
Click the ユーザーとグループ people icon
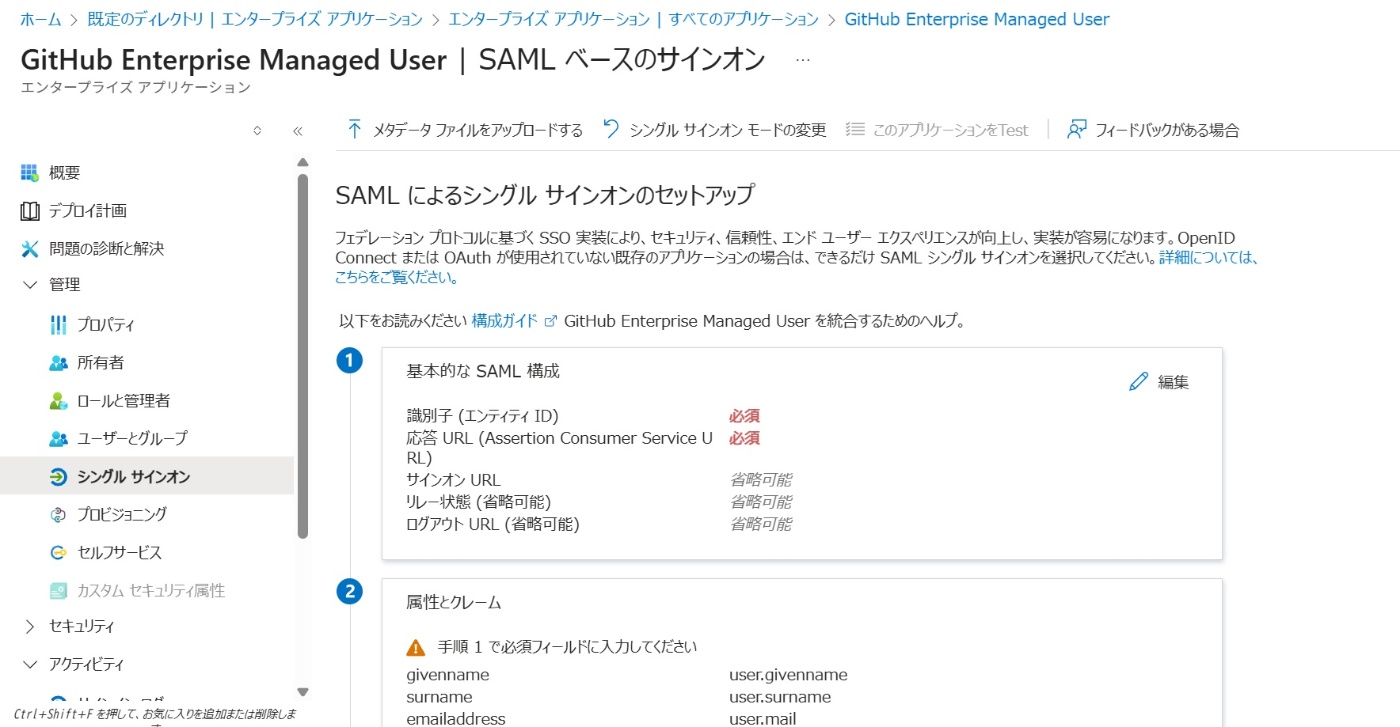58,439
